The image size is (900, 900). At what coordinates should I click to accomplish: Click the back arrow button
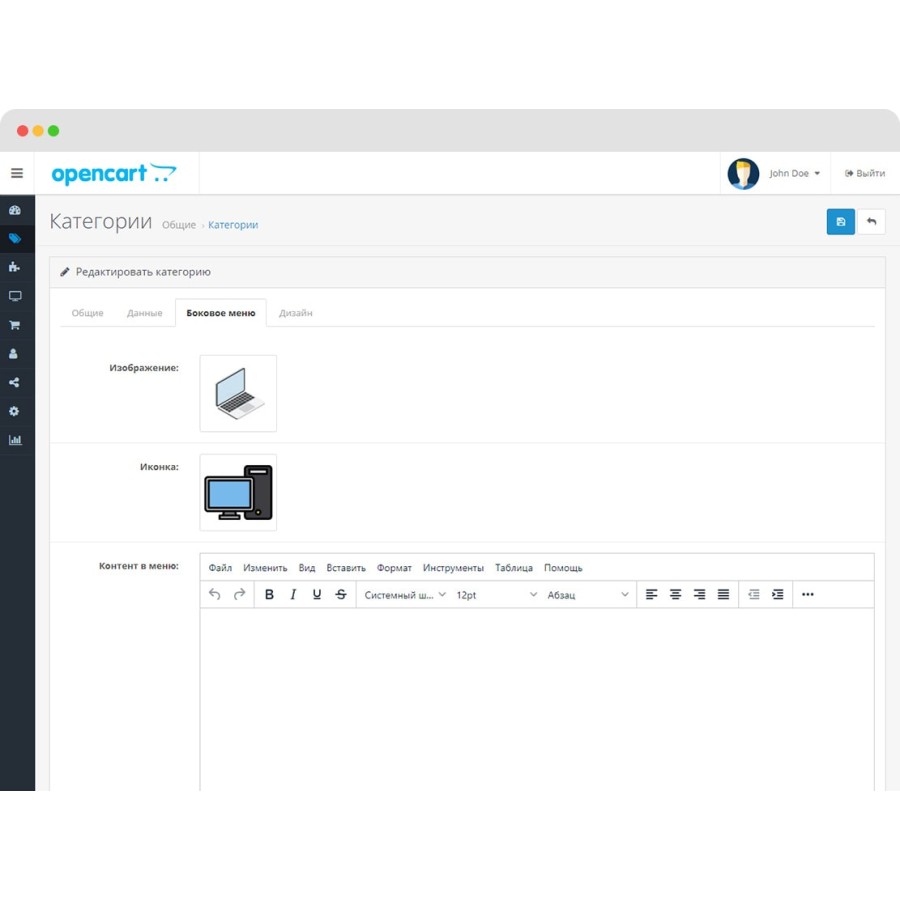click(x=871, y=222)
